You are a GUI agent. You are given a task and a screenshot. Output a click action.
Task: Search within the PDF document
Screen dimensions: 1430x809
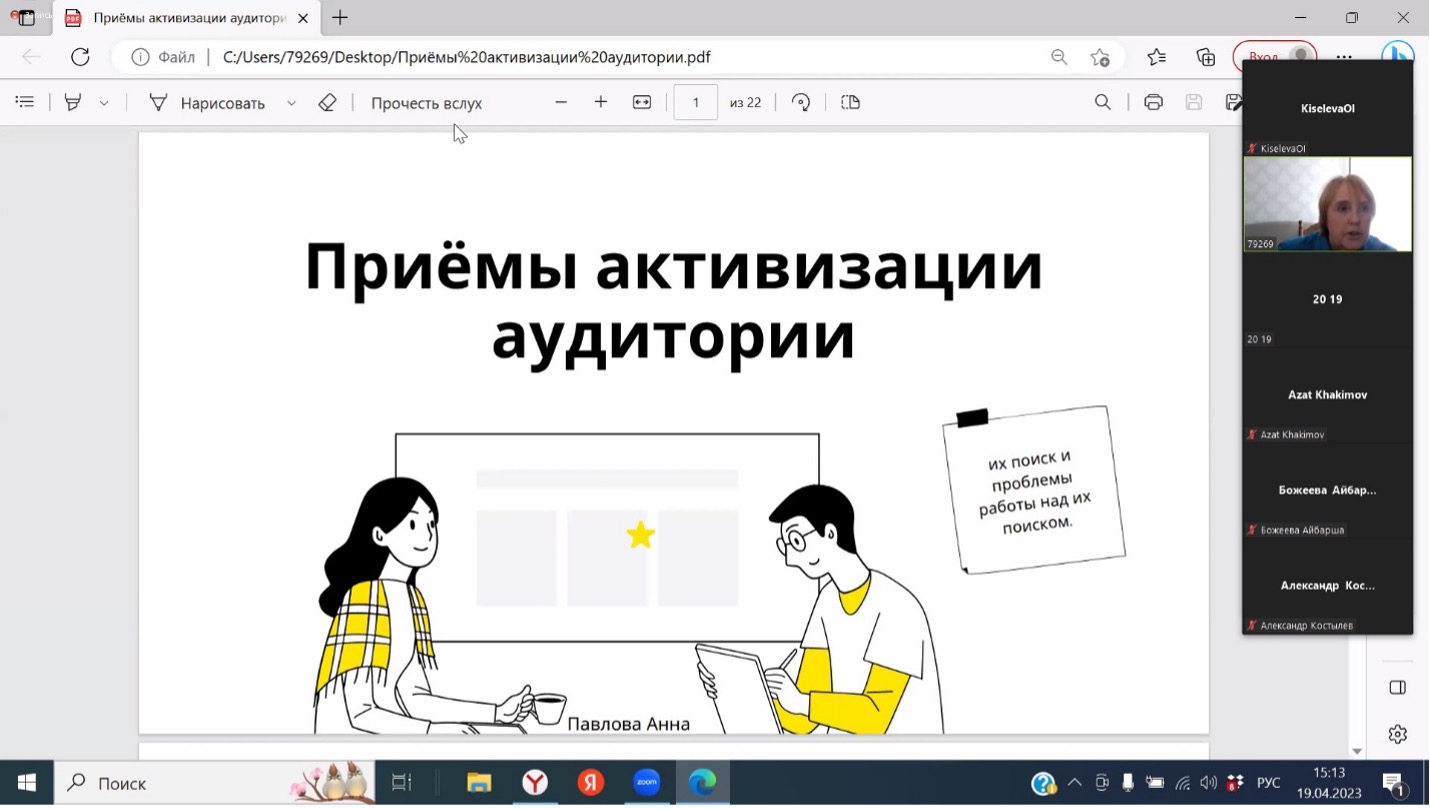pyautogui.click(x=1103, y=102)
